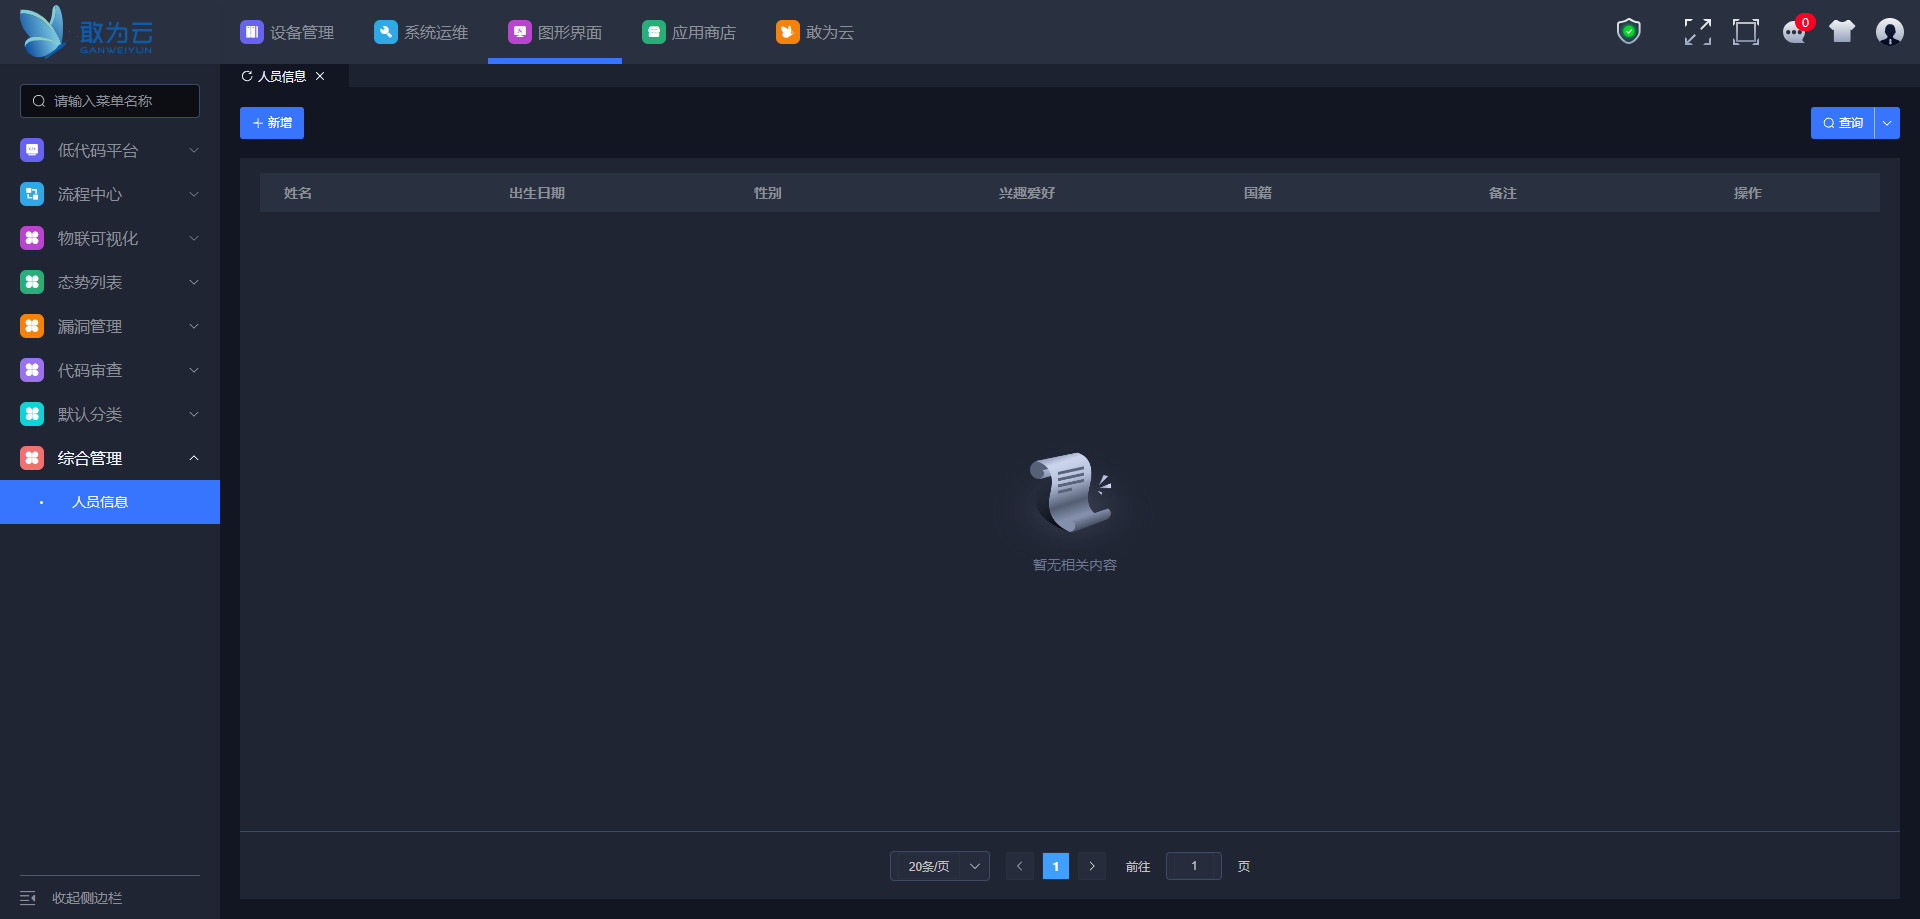This screenshot has height=919, width=1920.
Task: Open the dropdown arrow beside 查询
Action: (1887, 123)
